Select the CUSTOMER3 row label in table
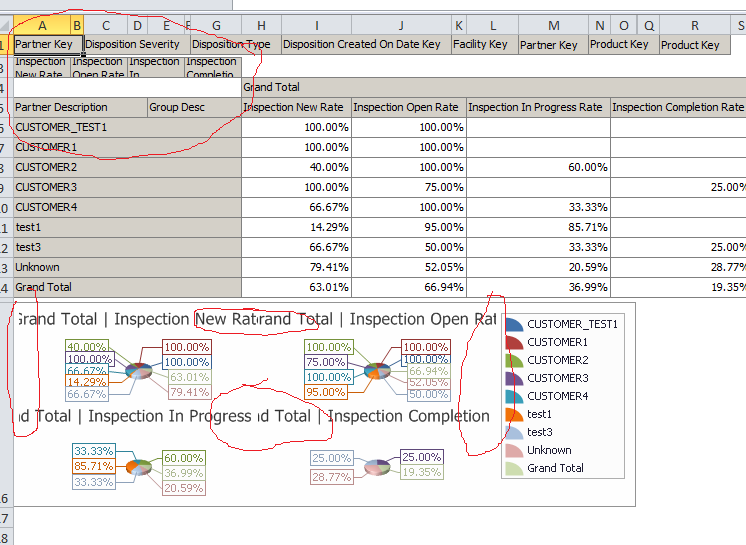The width and height of the screenshot is (746, 545). [x=127, y=187]
